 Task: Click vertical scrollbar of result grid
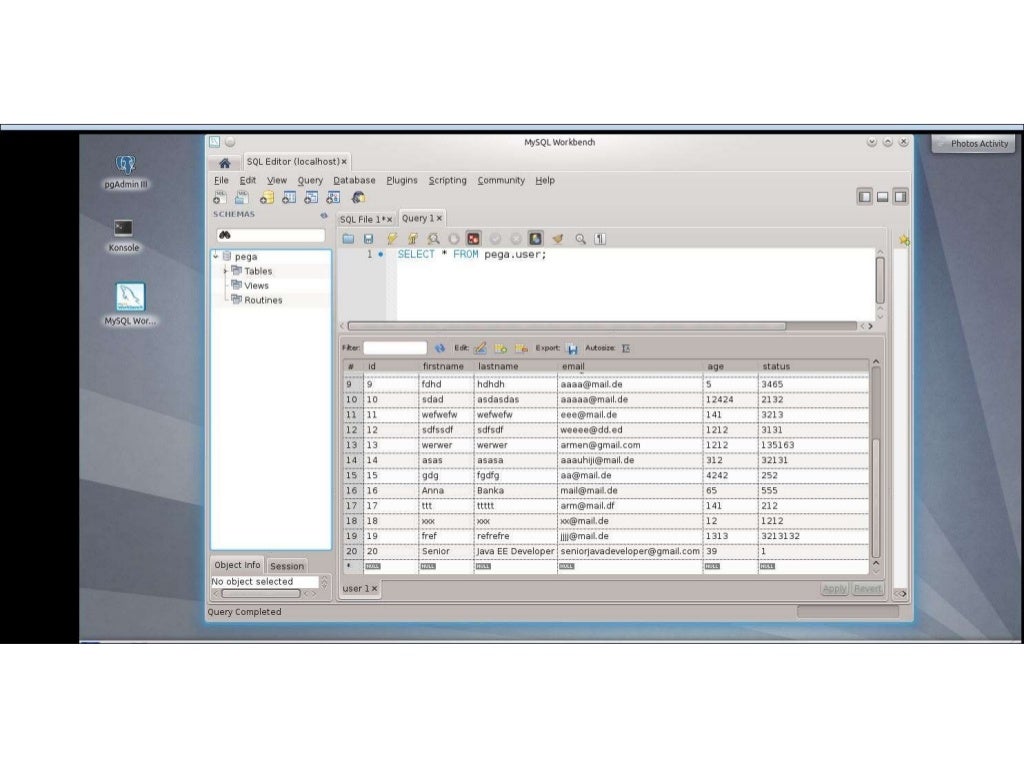point(876,500)
